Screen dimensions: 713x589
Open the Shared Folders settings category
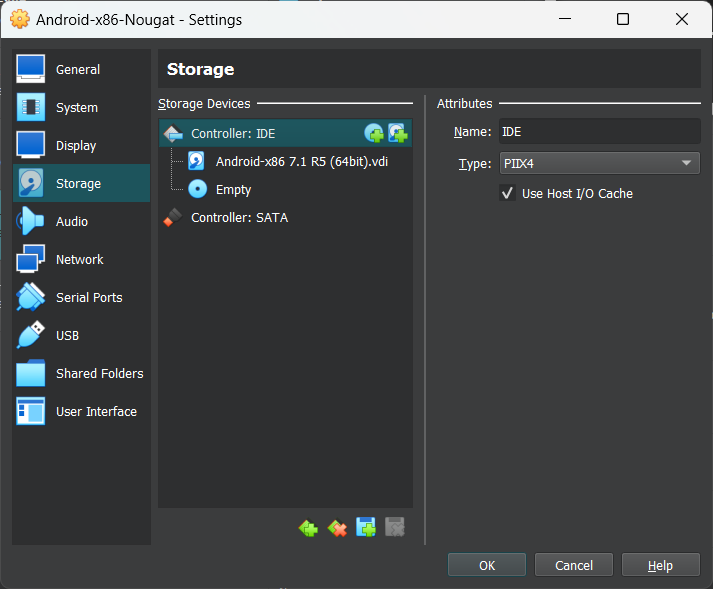point(81,373)
